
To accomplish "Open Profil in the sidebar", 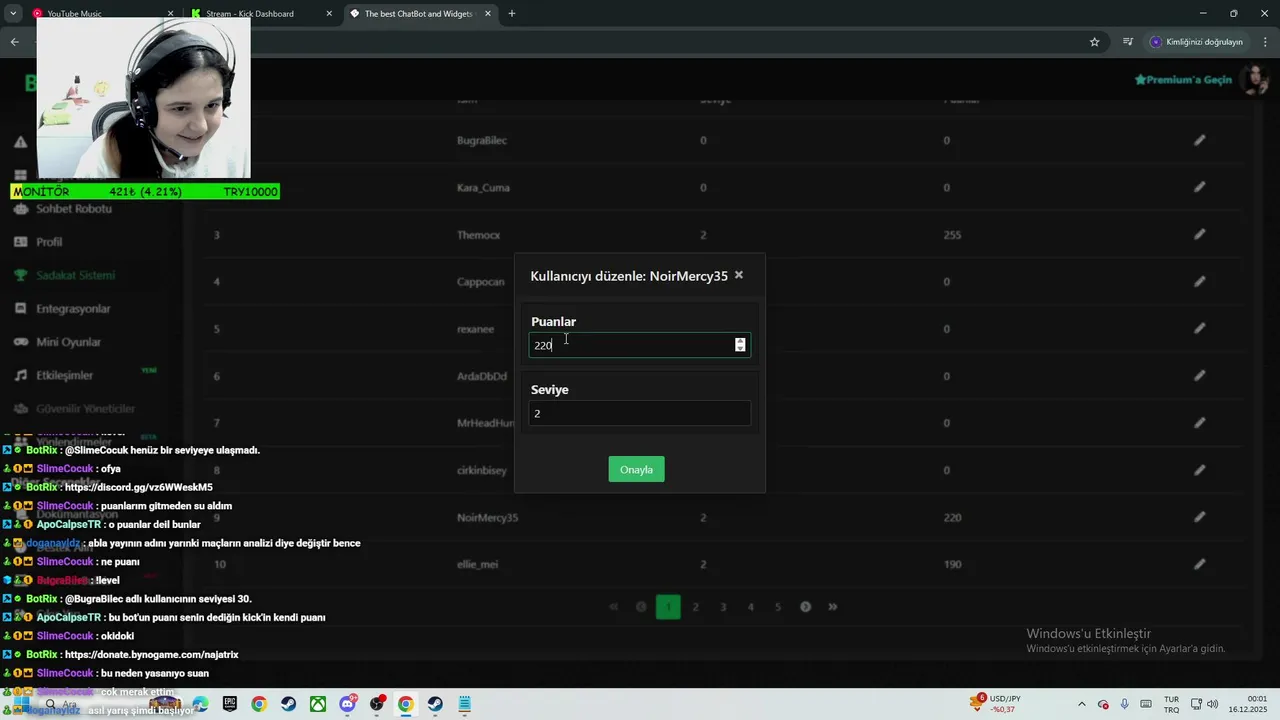I will coord(49,242).
